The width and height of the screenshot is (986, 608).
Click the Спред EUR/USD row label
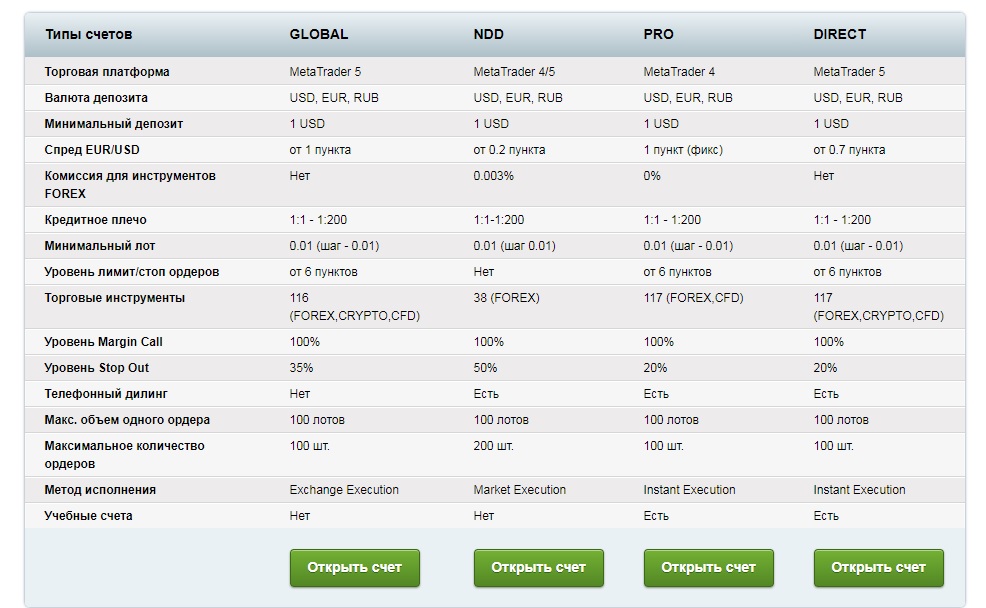[x=90, y=147]
